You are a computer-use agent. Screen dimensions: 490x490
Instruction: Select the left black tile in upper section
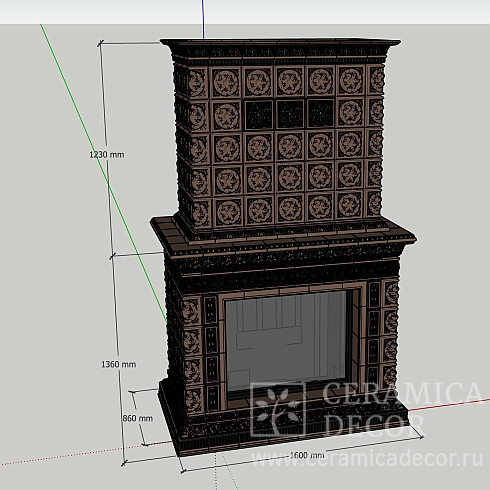tap(259, 115)
